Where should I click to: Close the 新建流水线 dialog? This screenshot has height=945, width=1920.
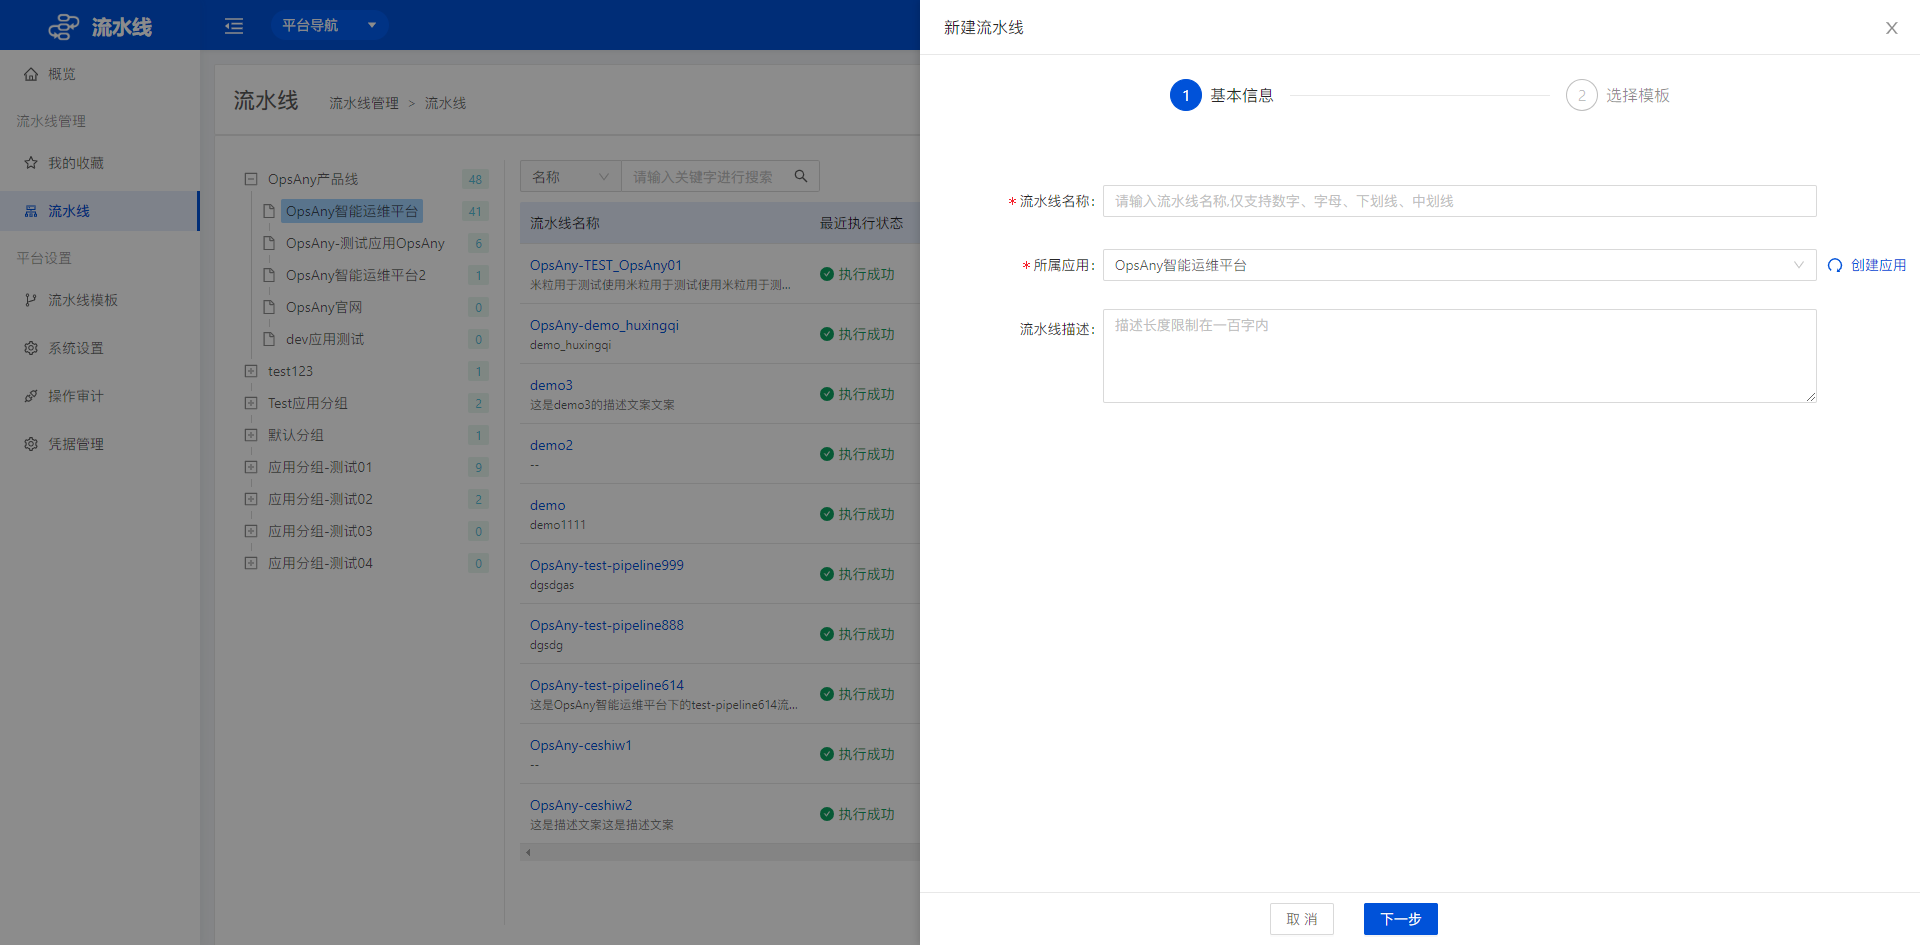click(x=1891, y=28)
